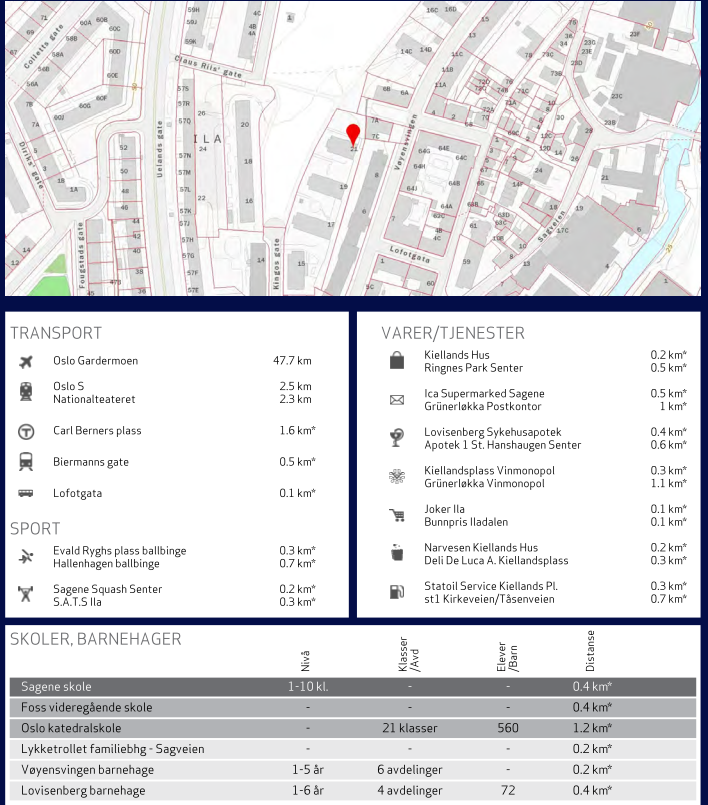
Task: Click the Kingos gate label on map
Action: click(276, 264)
